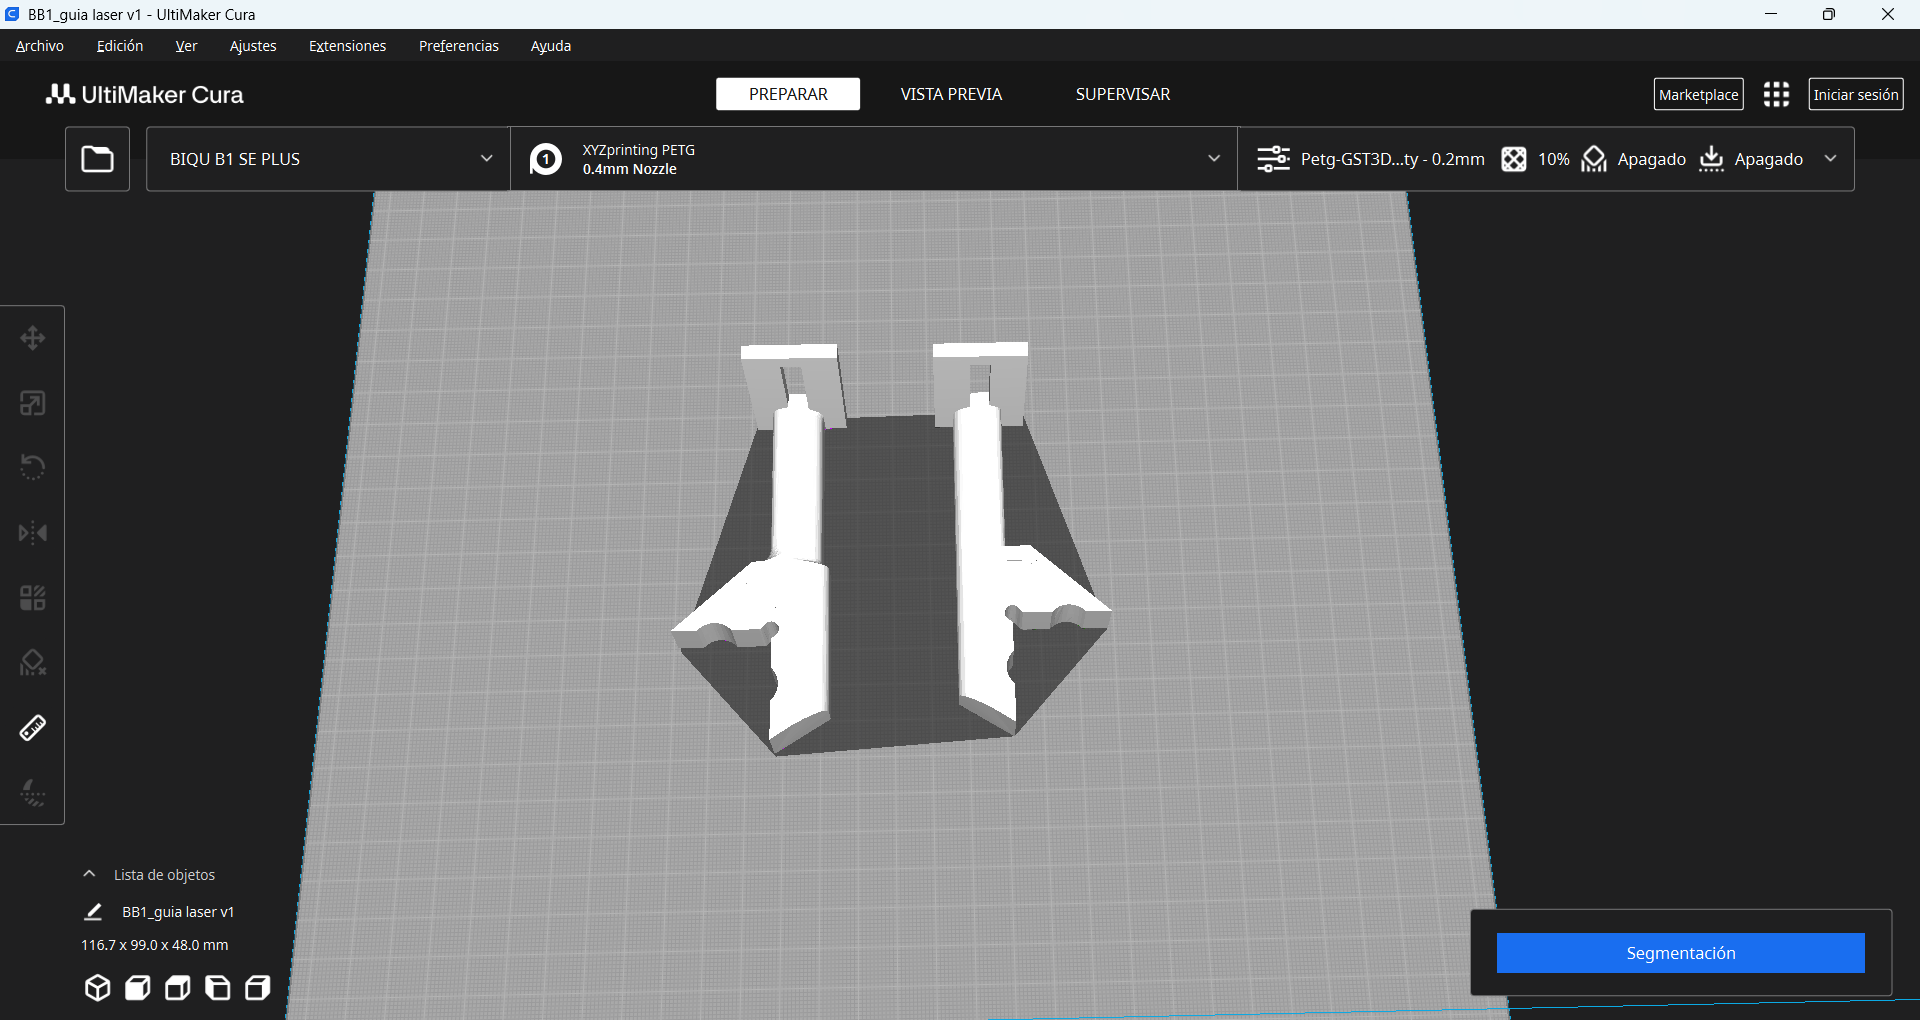This screenshot has width=1920, height=1020.
Task: Click the support Apagado icon
Action: click(1594, 159)
